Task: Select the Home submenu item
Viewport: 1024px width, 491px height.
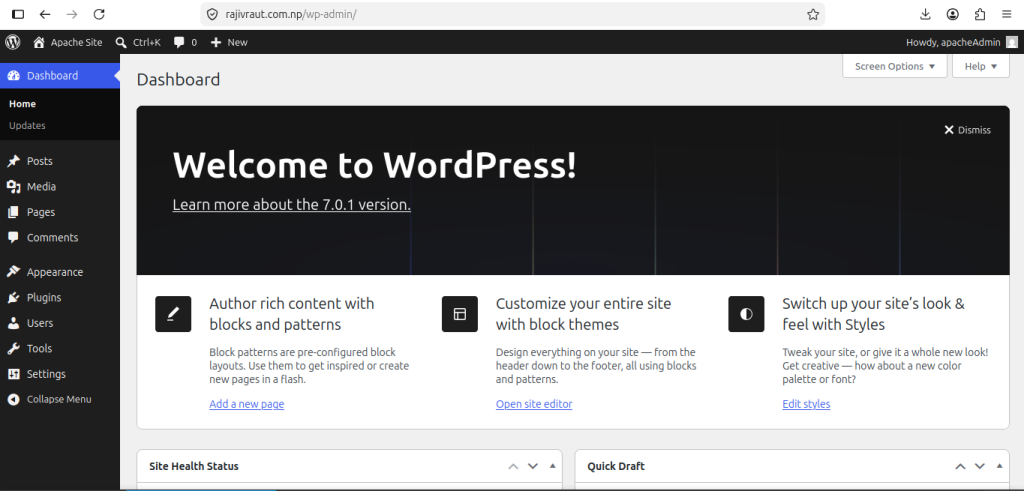Action: (x=22, y=104)
